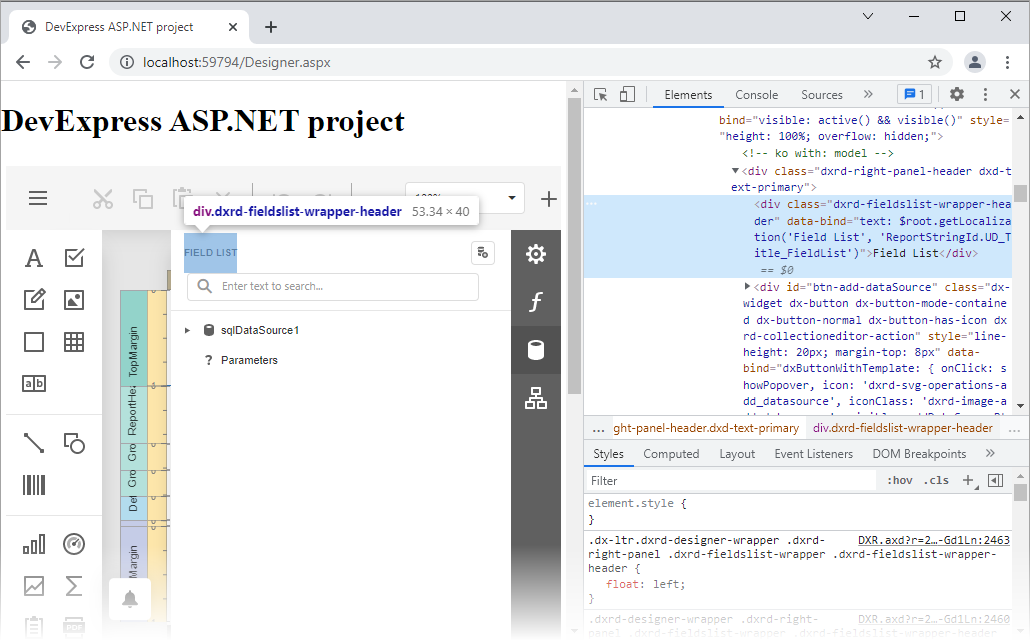The height and width of the screenshot is (641, 1030).
Task: Select the Check Box toolbox control
Action: (74, 257)
